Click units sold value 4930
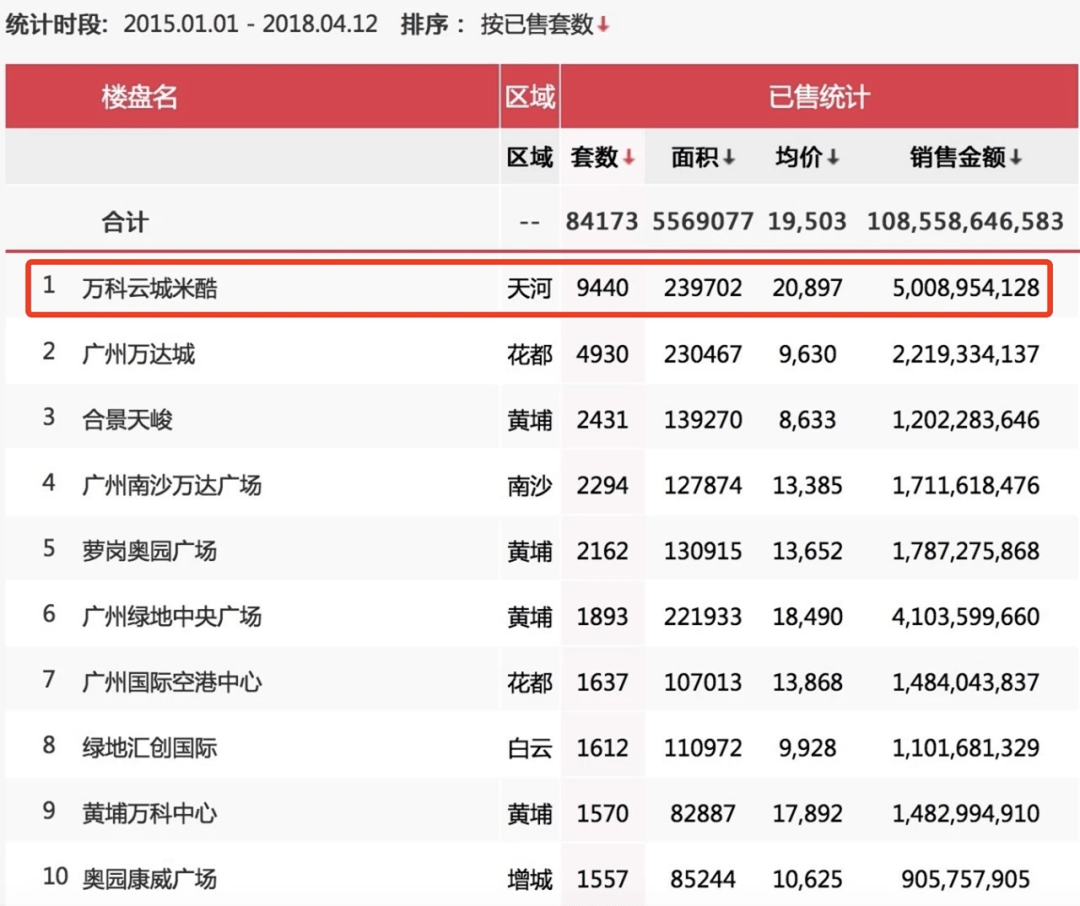This screenshot has height=906, width=1080. 603,354
